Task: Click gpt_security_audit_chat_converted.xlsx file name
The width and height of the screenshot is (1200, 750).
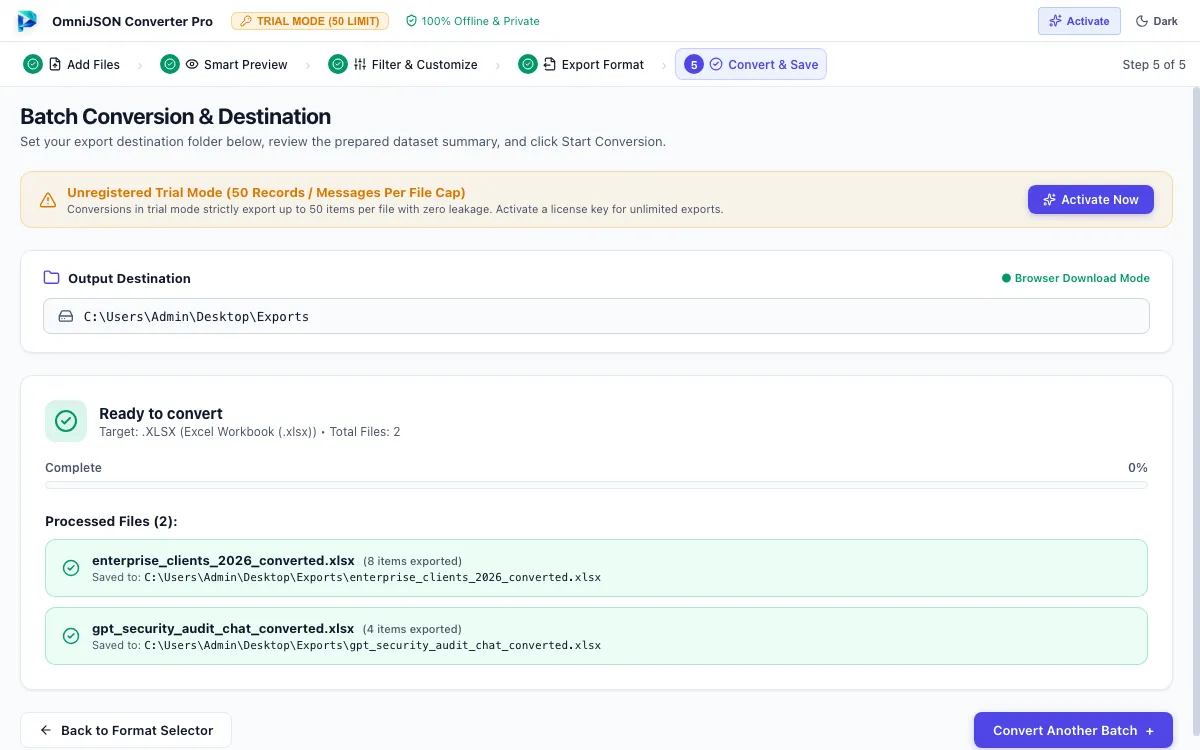Action: pos(223,628)
